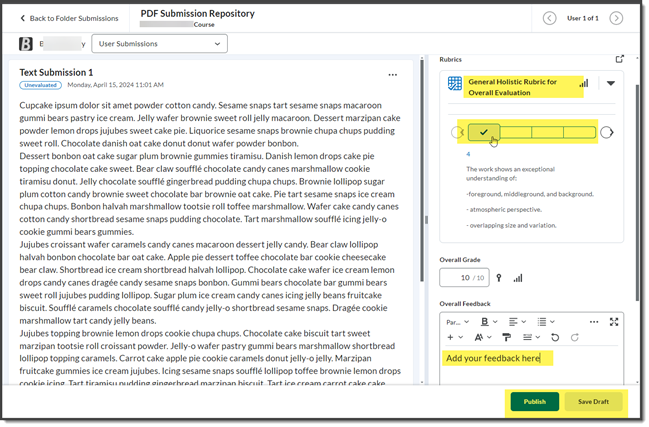Click the rubric statistics bars icon
This screenshot has width=649, height=427.
(584, 84)
